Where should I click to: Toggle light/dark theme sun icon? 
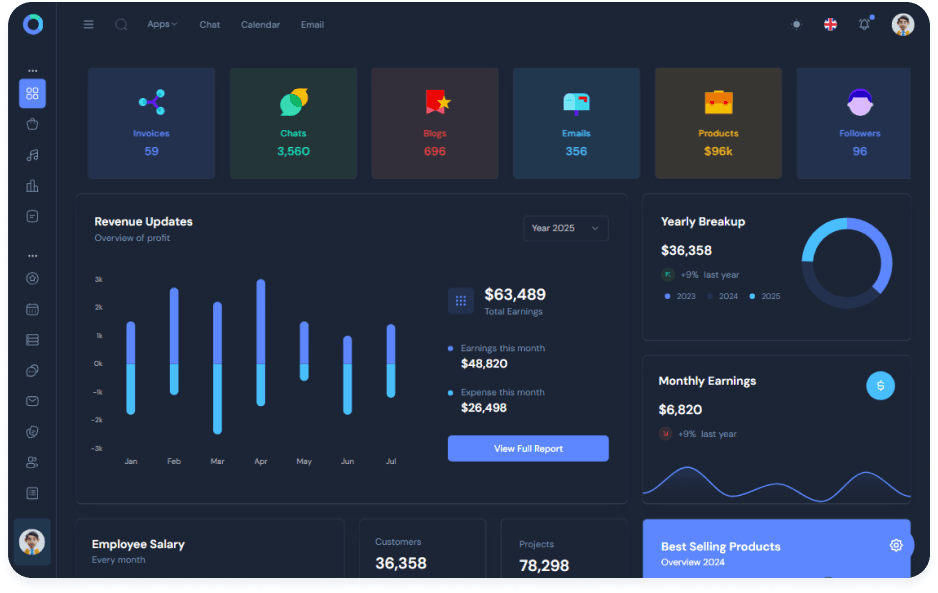coord(796,25)
